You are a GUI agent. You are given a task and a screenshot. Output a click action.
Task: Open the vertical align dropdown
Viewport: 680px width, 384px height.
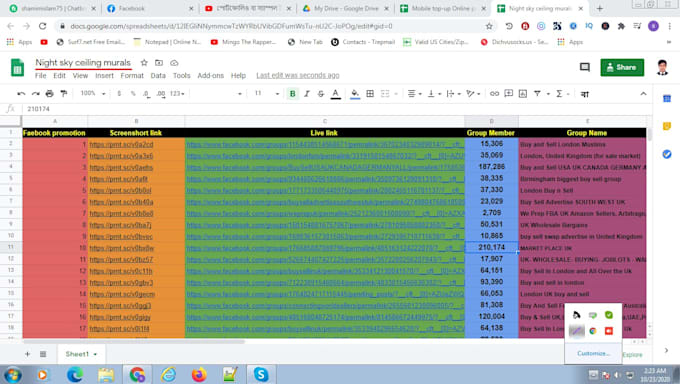pyautogui.click(x=434, y=94)
